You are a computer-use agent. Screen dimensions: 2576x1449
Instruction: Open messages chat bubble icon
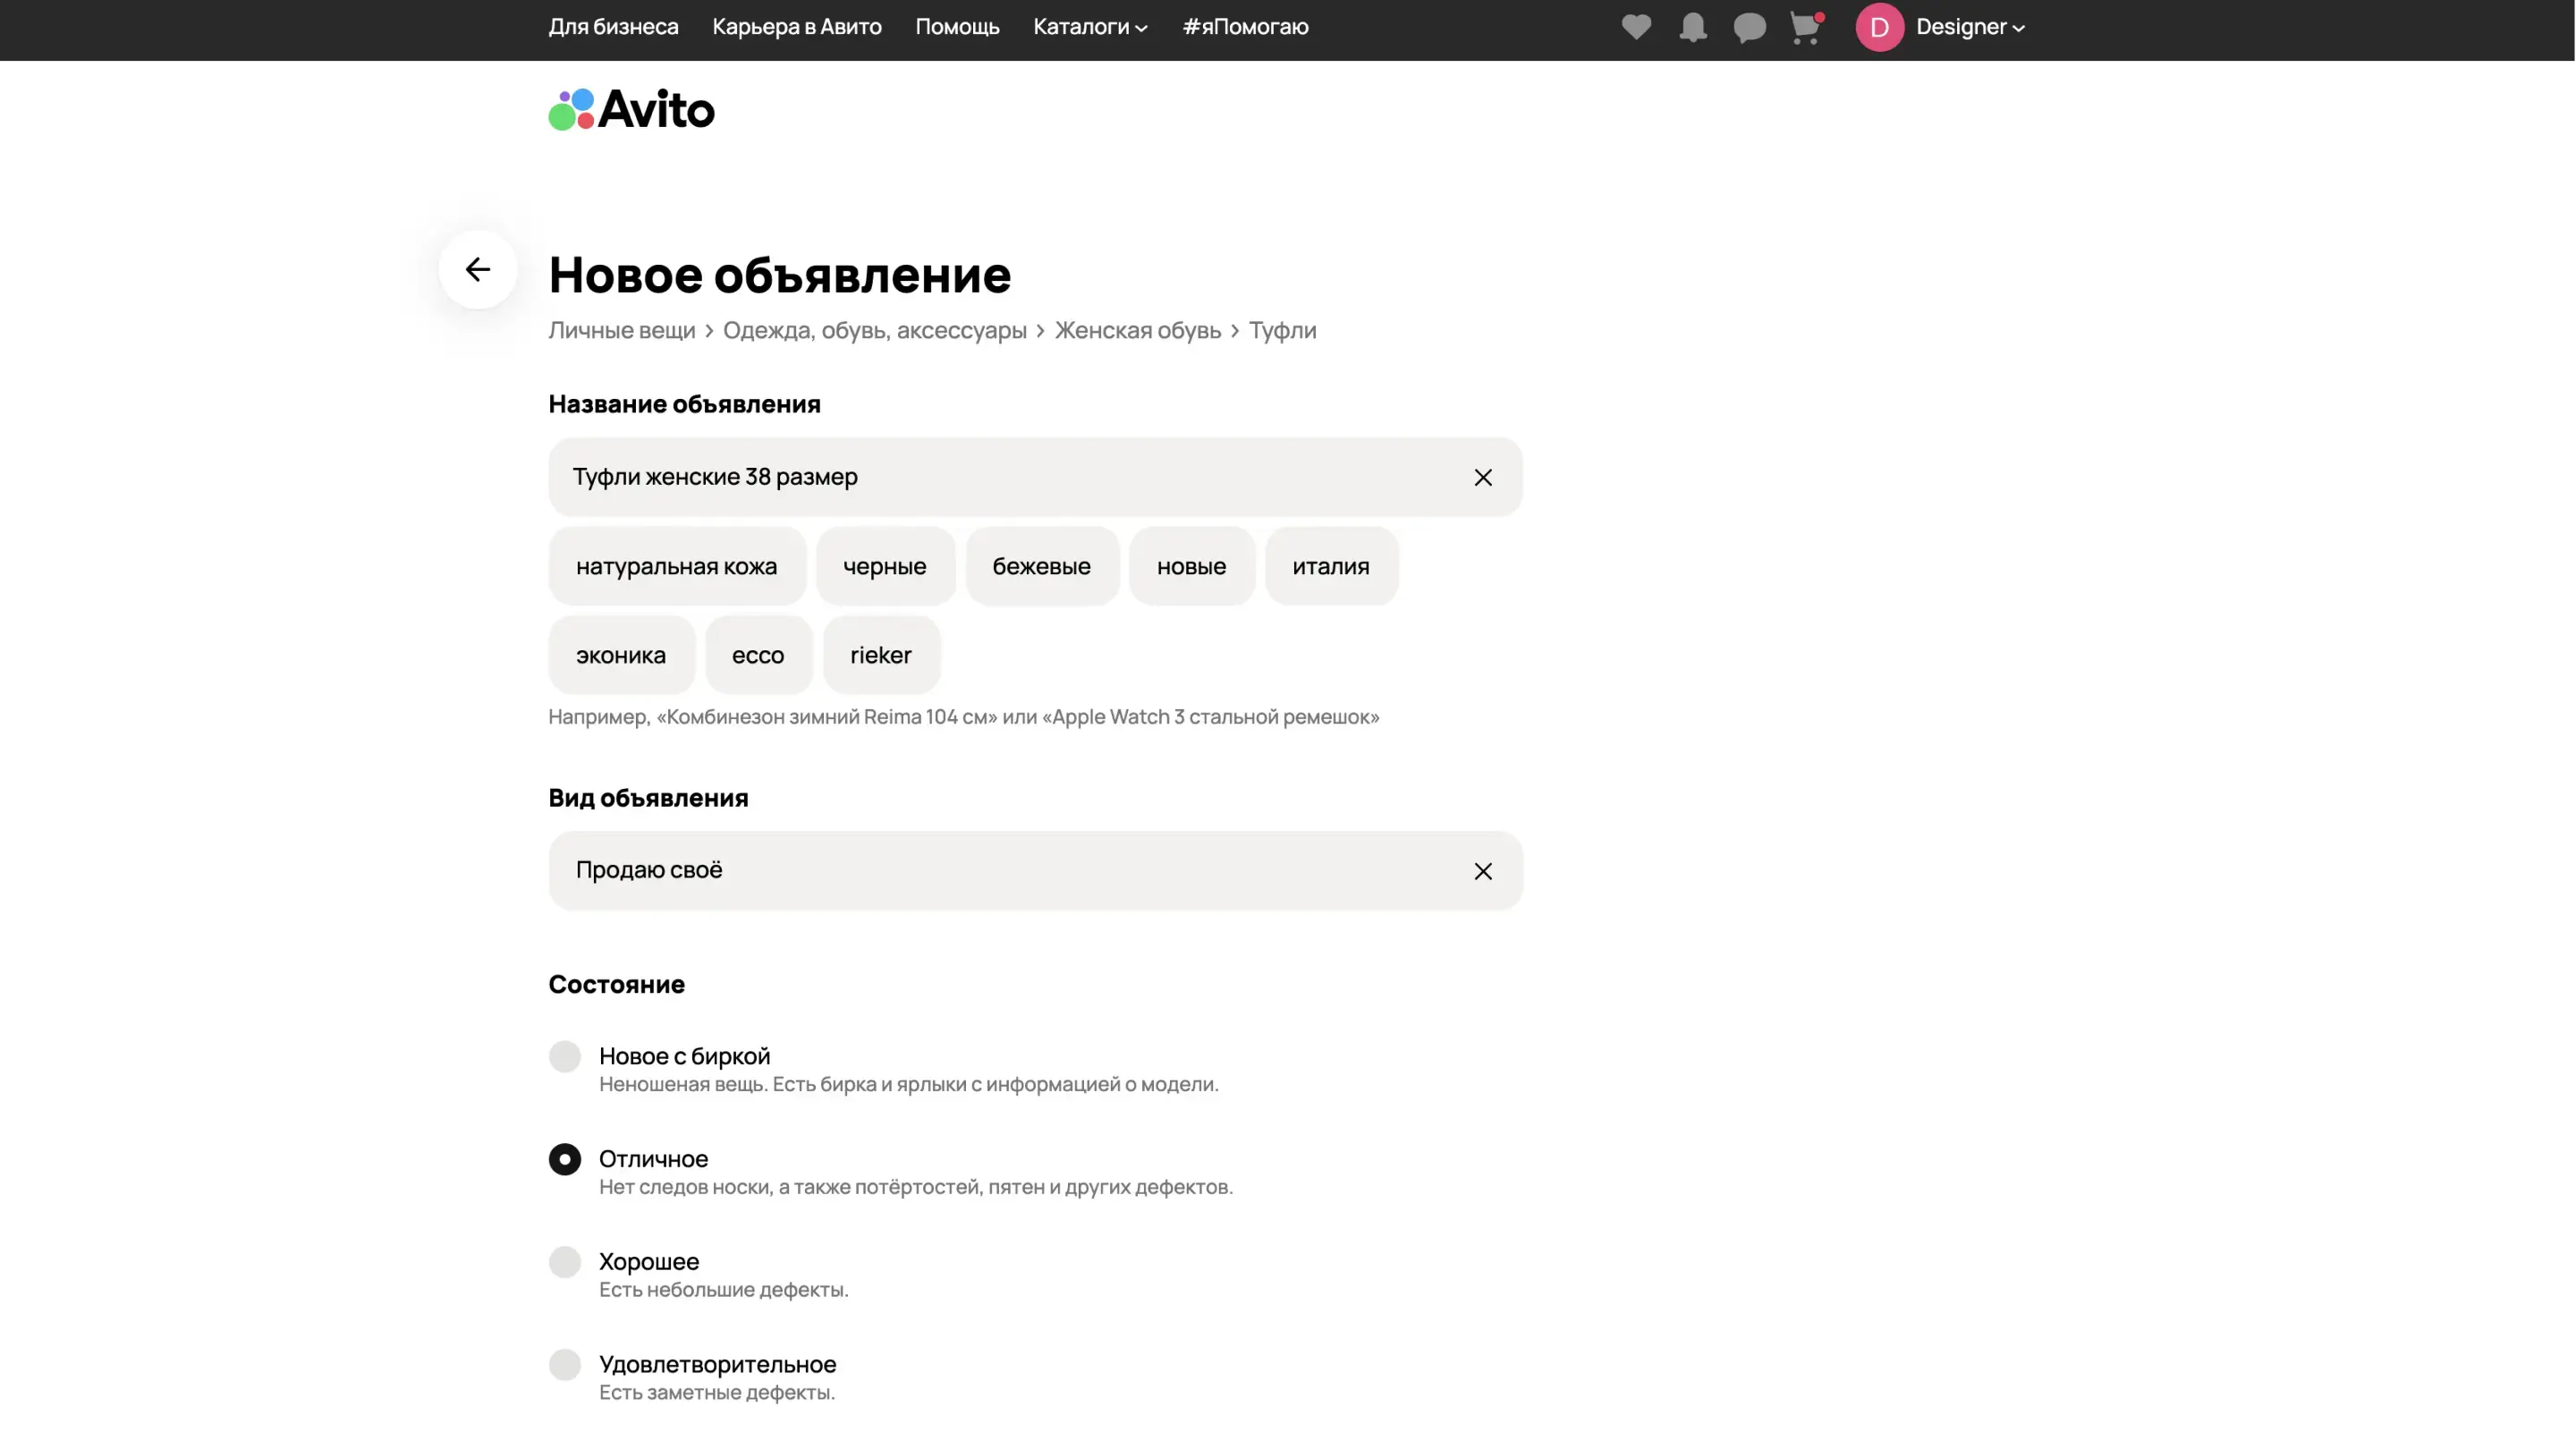(x=1749, y=27)
